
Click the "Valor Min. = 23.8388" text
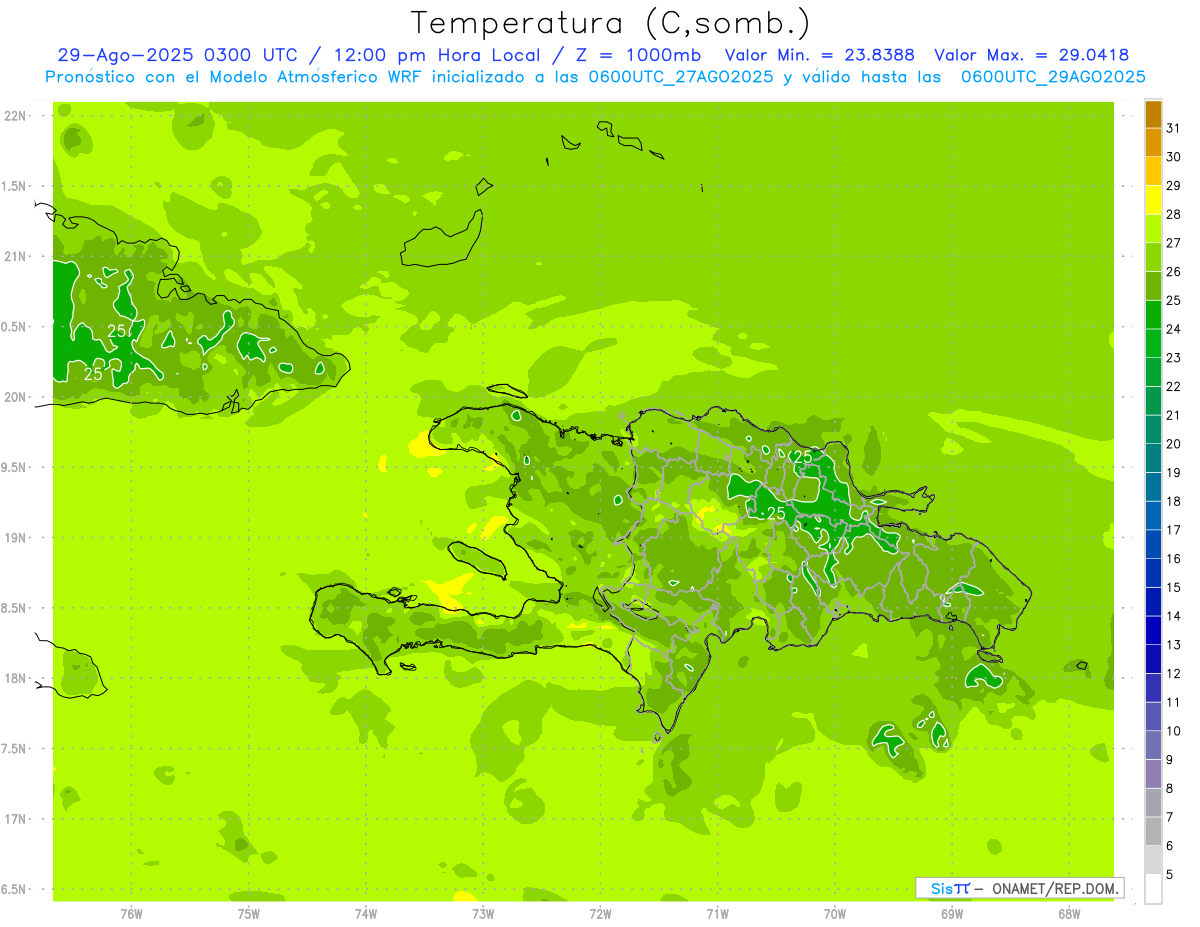tap(819, 55)
